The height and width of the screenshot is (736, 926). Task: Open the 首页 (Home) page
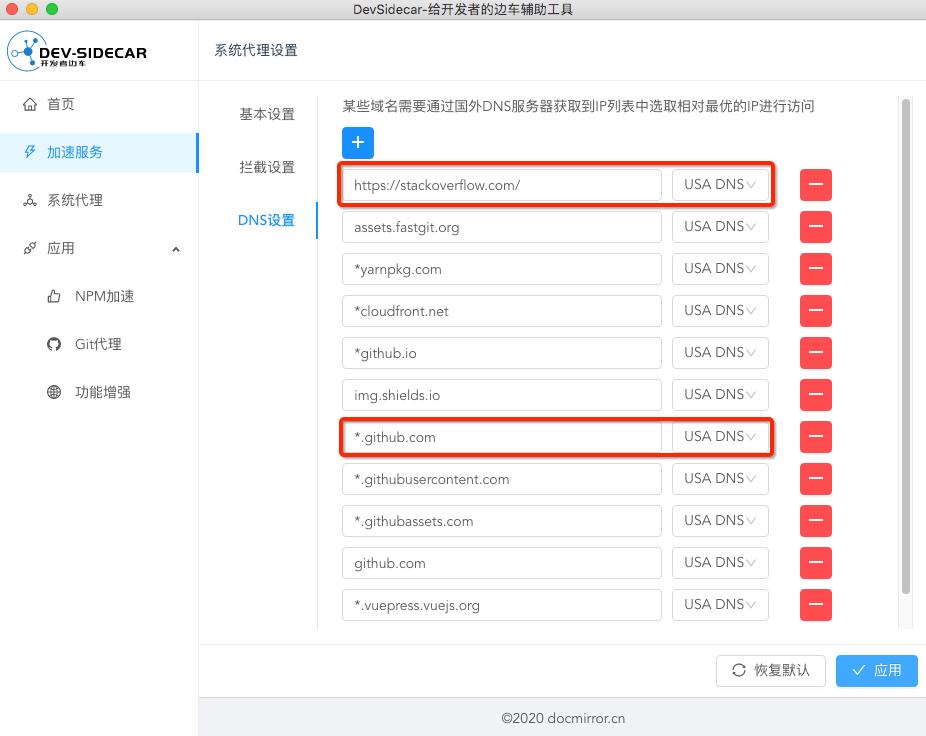click(60, 104)
